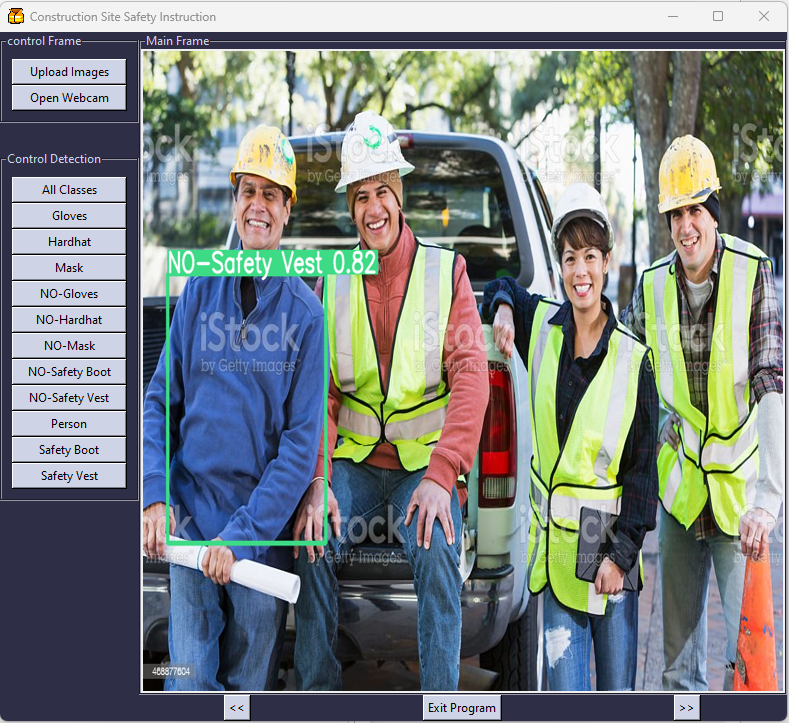The image size is (789, 723).
Task: Pick the NO-Safety Boot filter
Action: click(69, 372)
